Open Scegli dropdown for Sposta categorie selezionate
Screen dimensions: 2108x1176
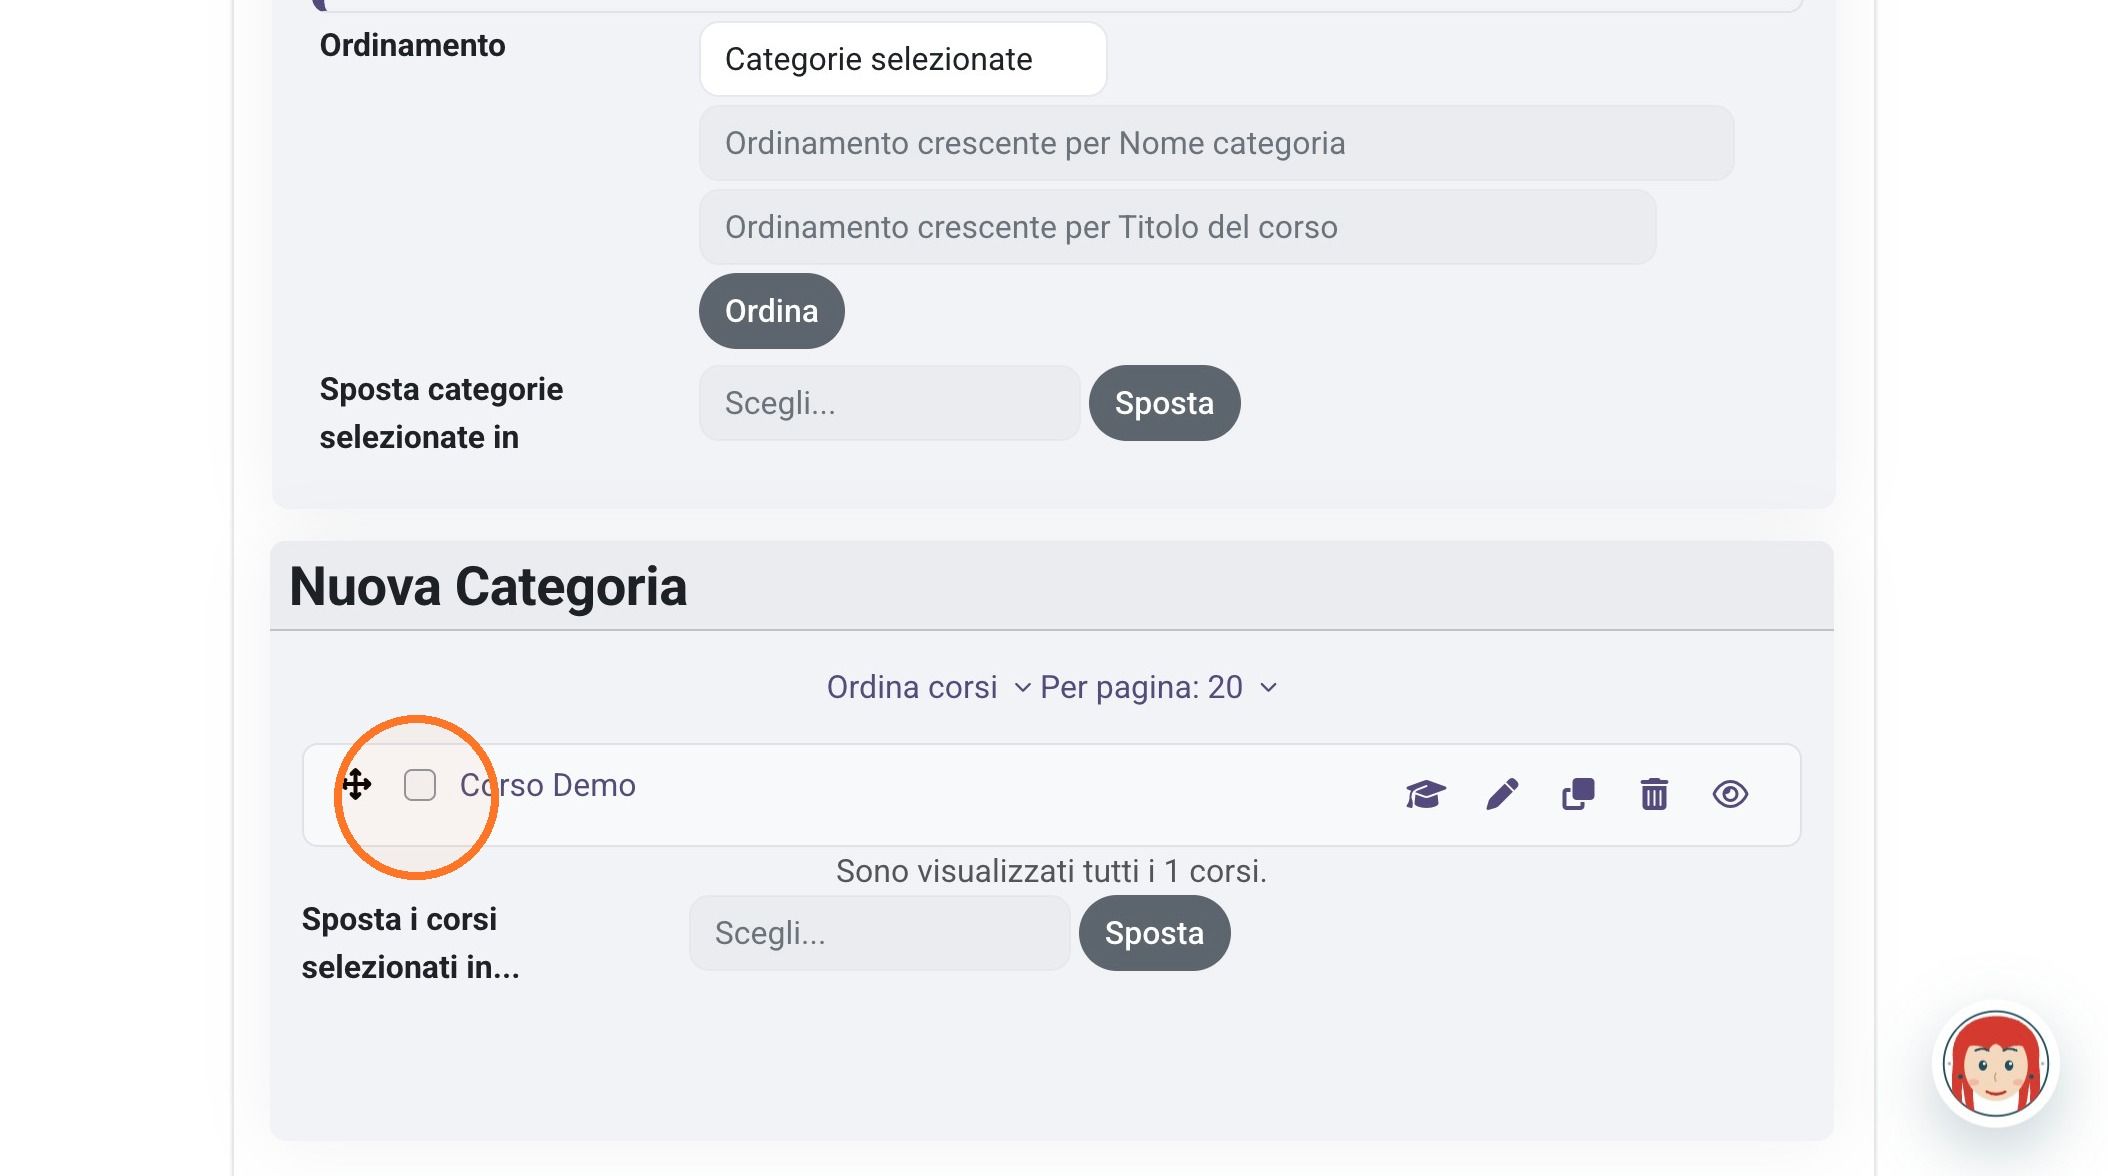click(889, 403)
